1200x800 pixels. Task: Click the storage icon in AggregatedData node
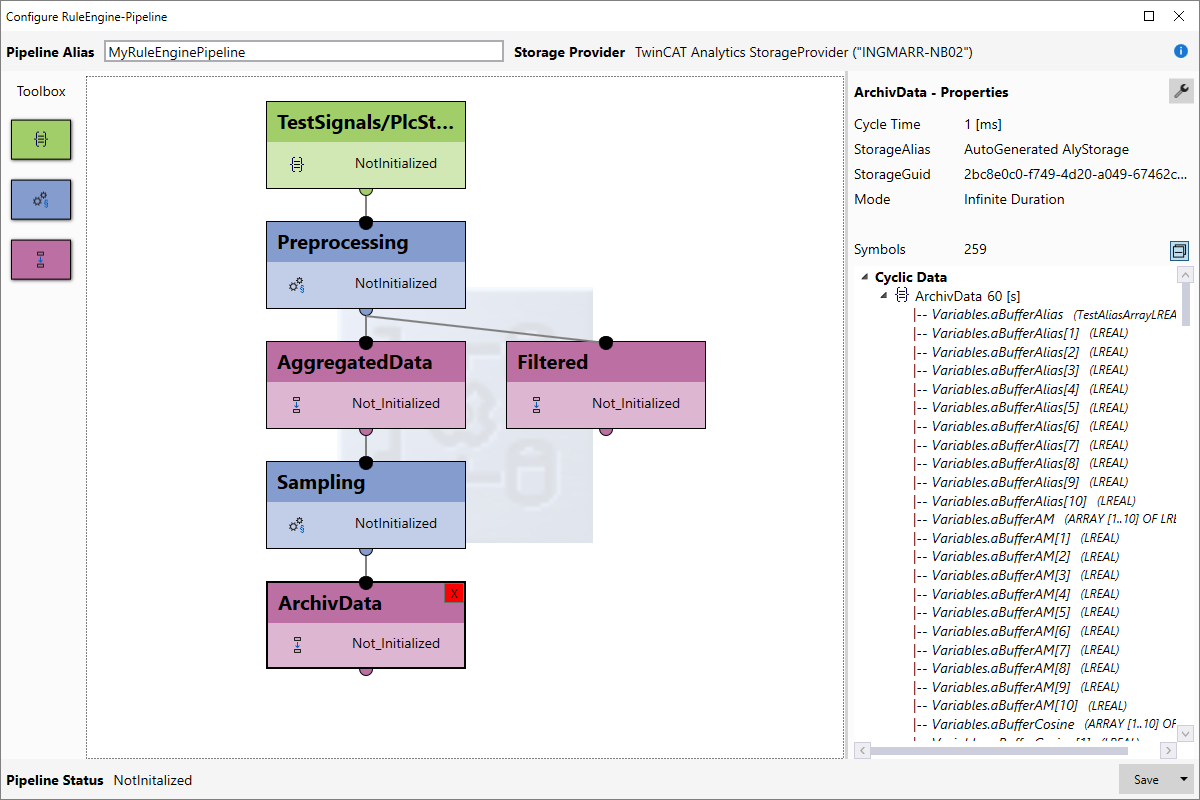point(296,404)
